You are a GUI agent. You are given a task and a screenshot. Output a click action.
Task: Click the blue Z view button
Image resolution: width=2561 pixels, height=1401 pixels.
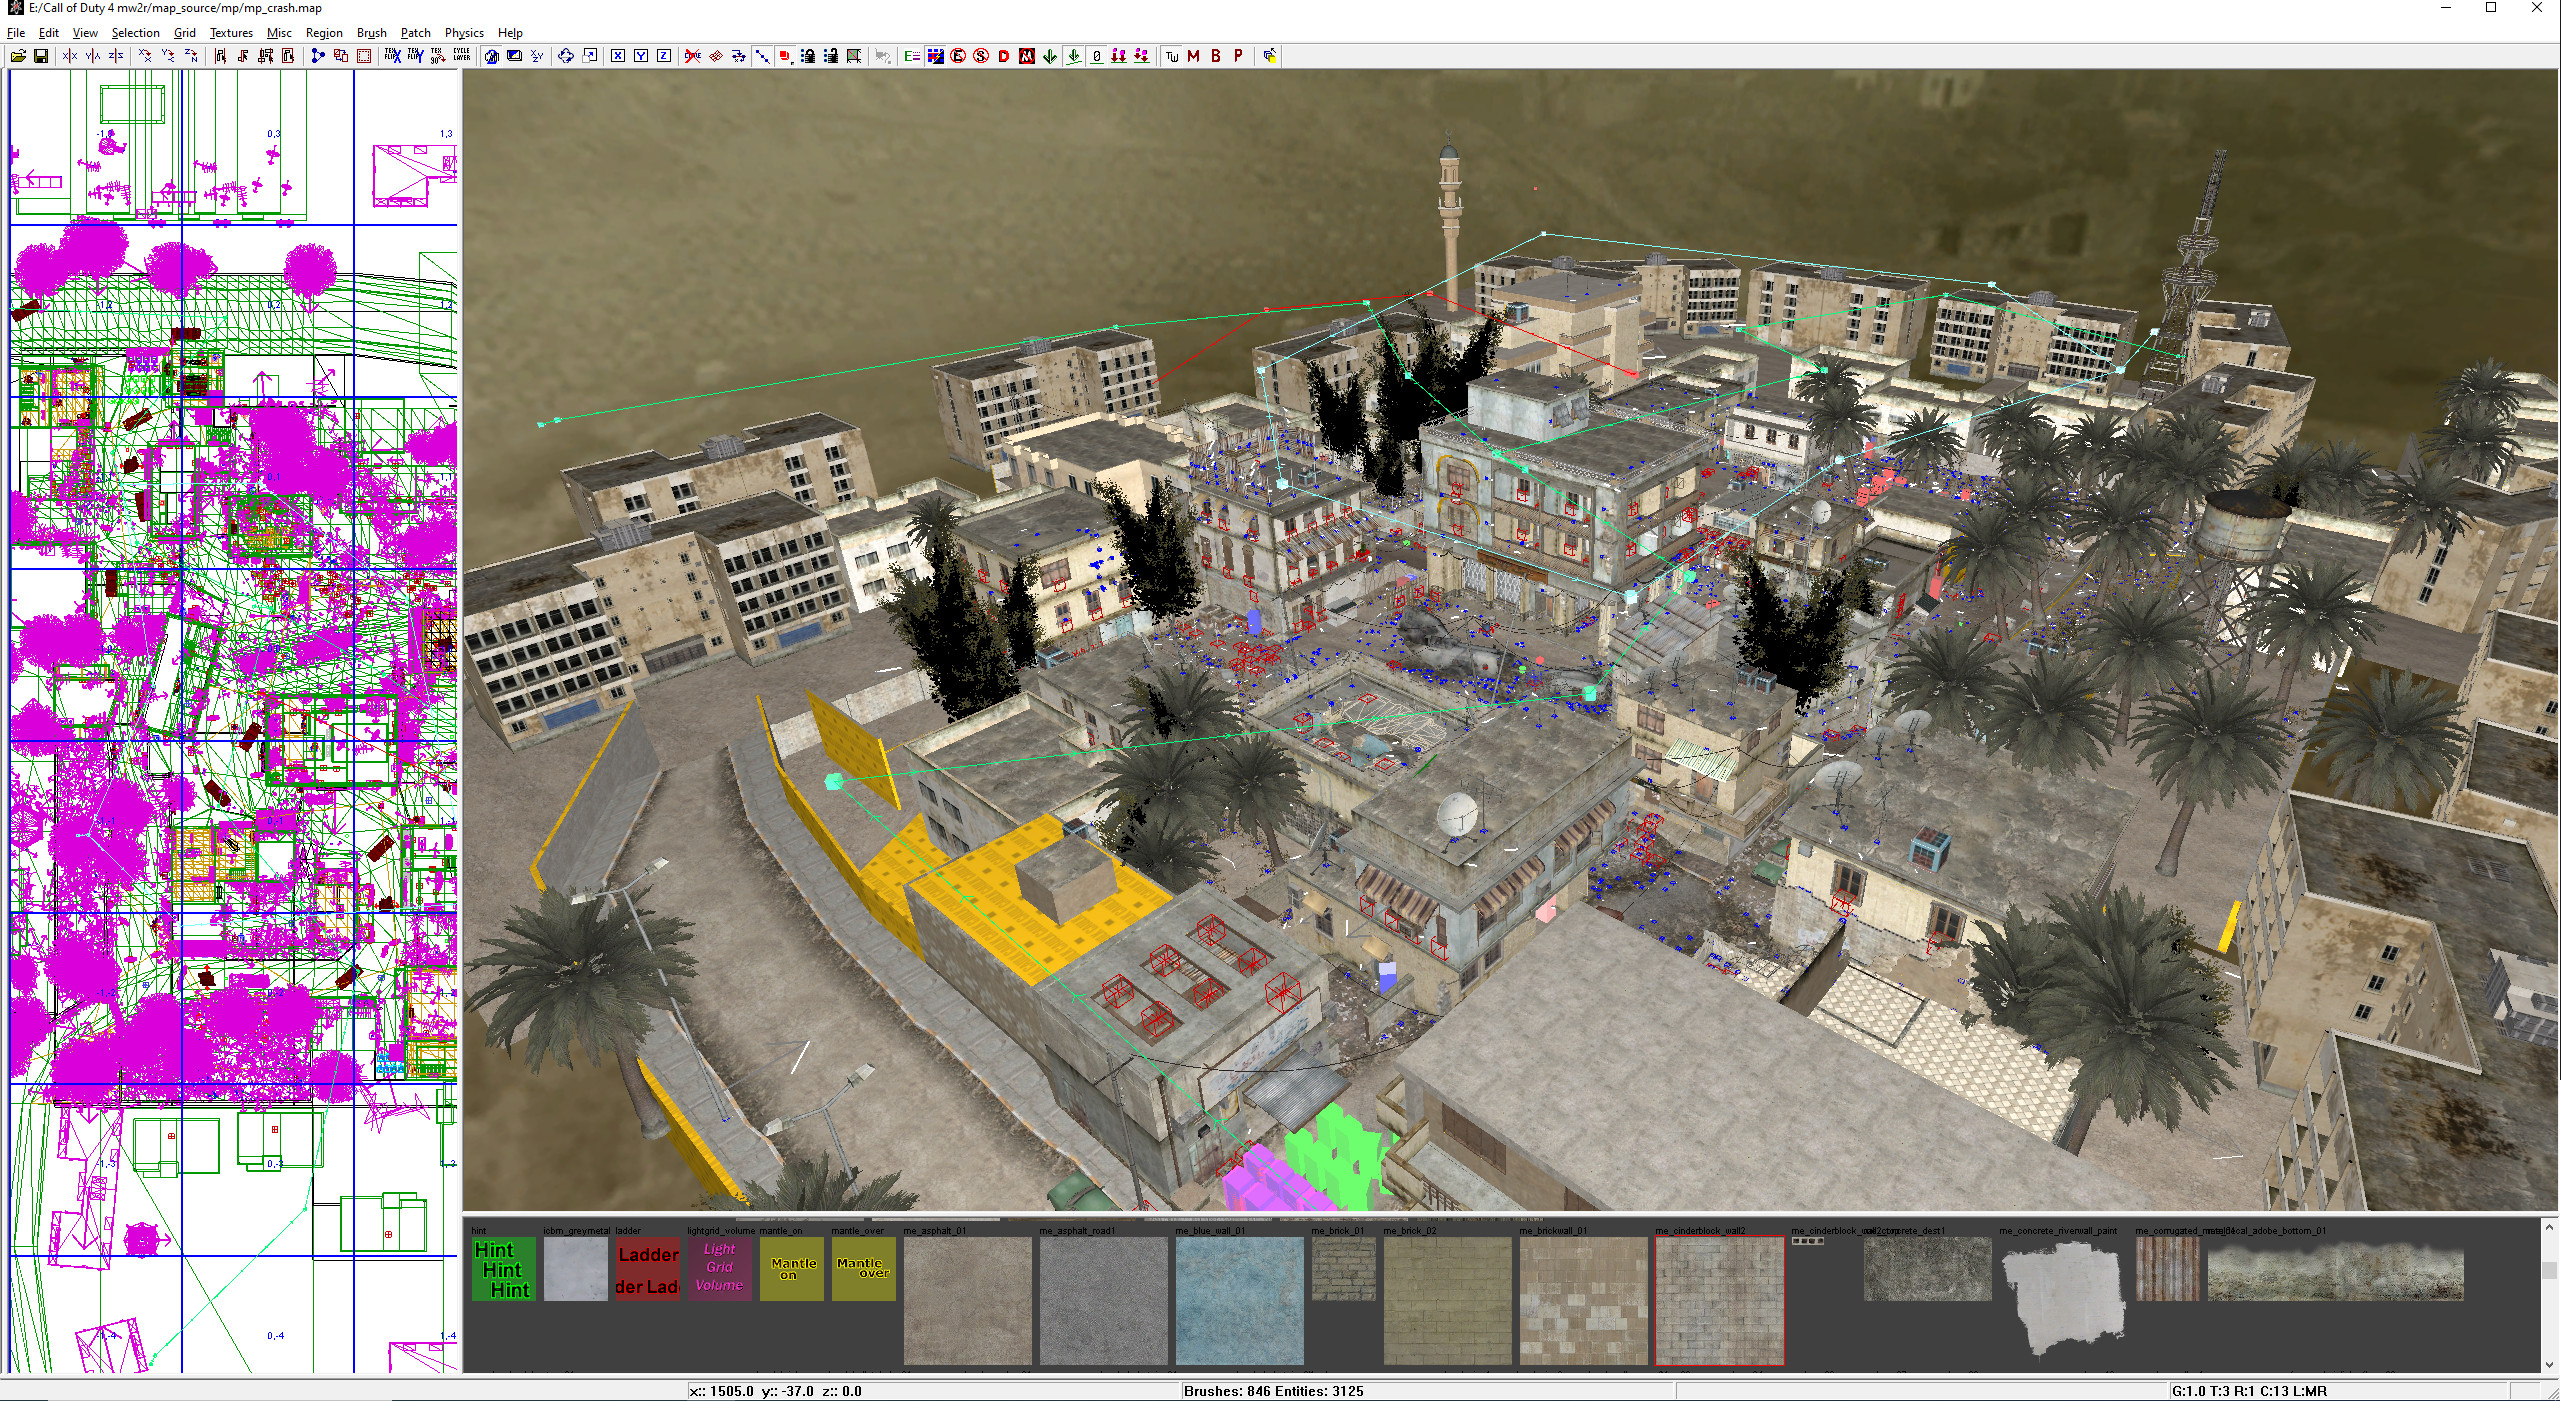point(664,56)
